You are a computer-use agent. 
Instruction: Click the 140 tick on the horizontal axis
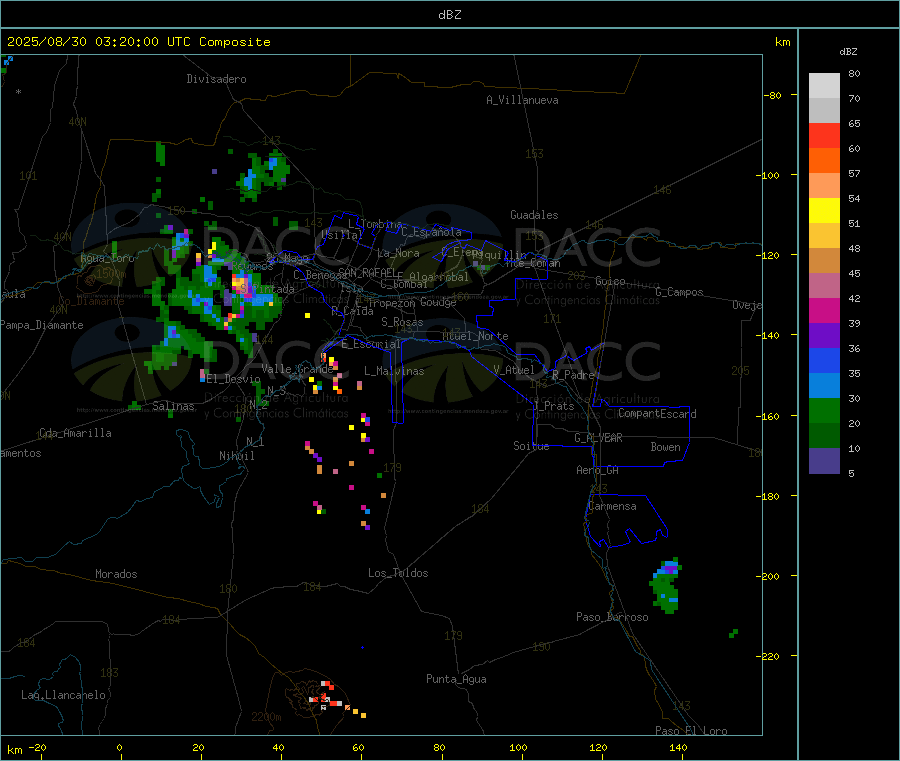click(678, 747)
